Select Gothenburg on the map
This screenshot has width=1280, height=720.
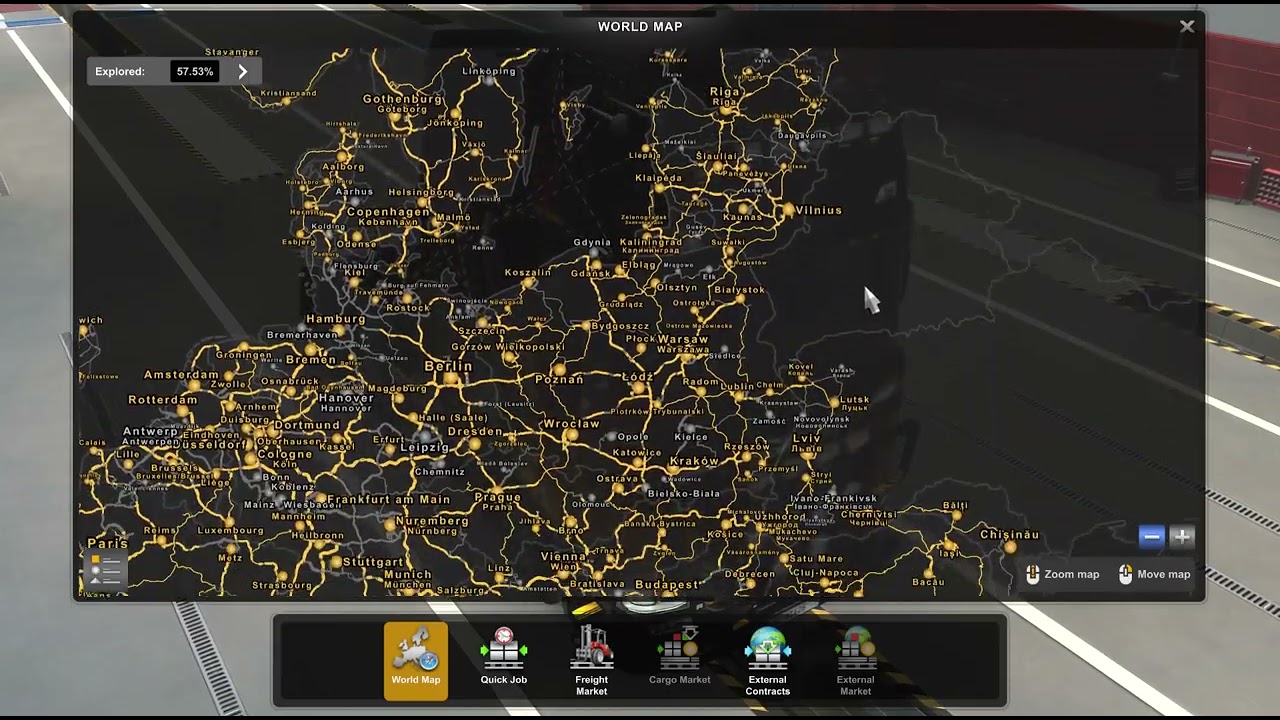pos(402,99)
